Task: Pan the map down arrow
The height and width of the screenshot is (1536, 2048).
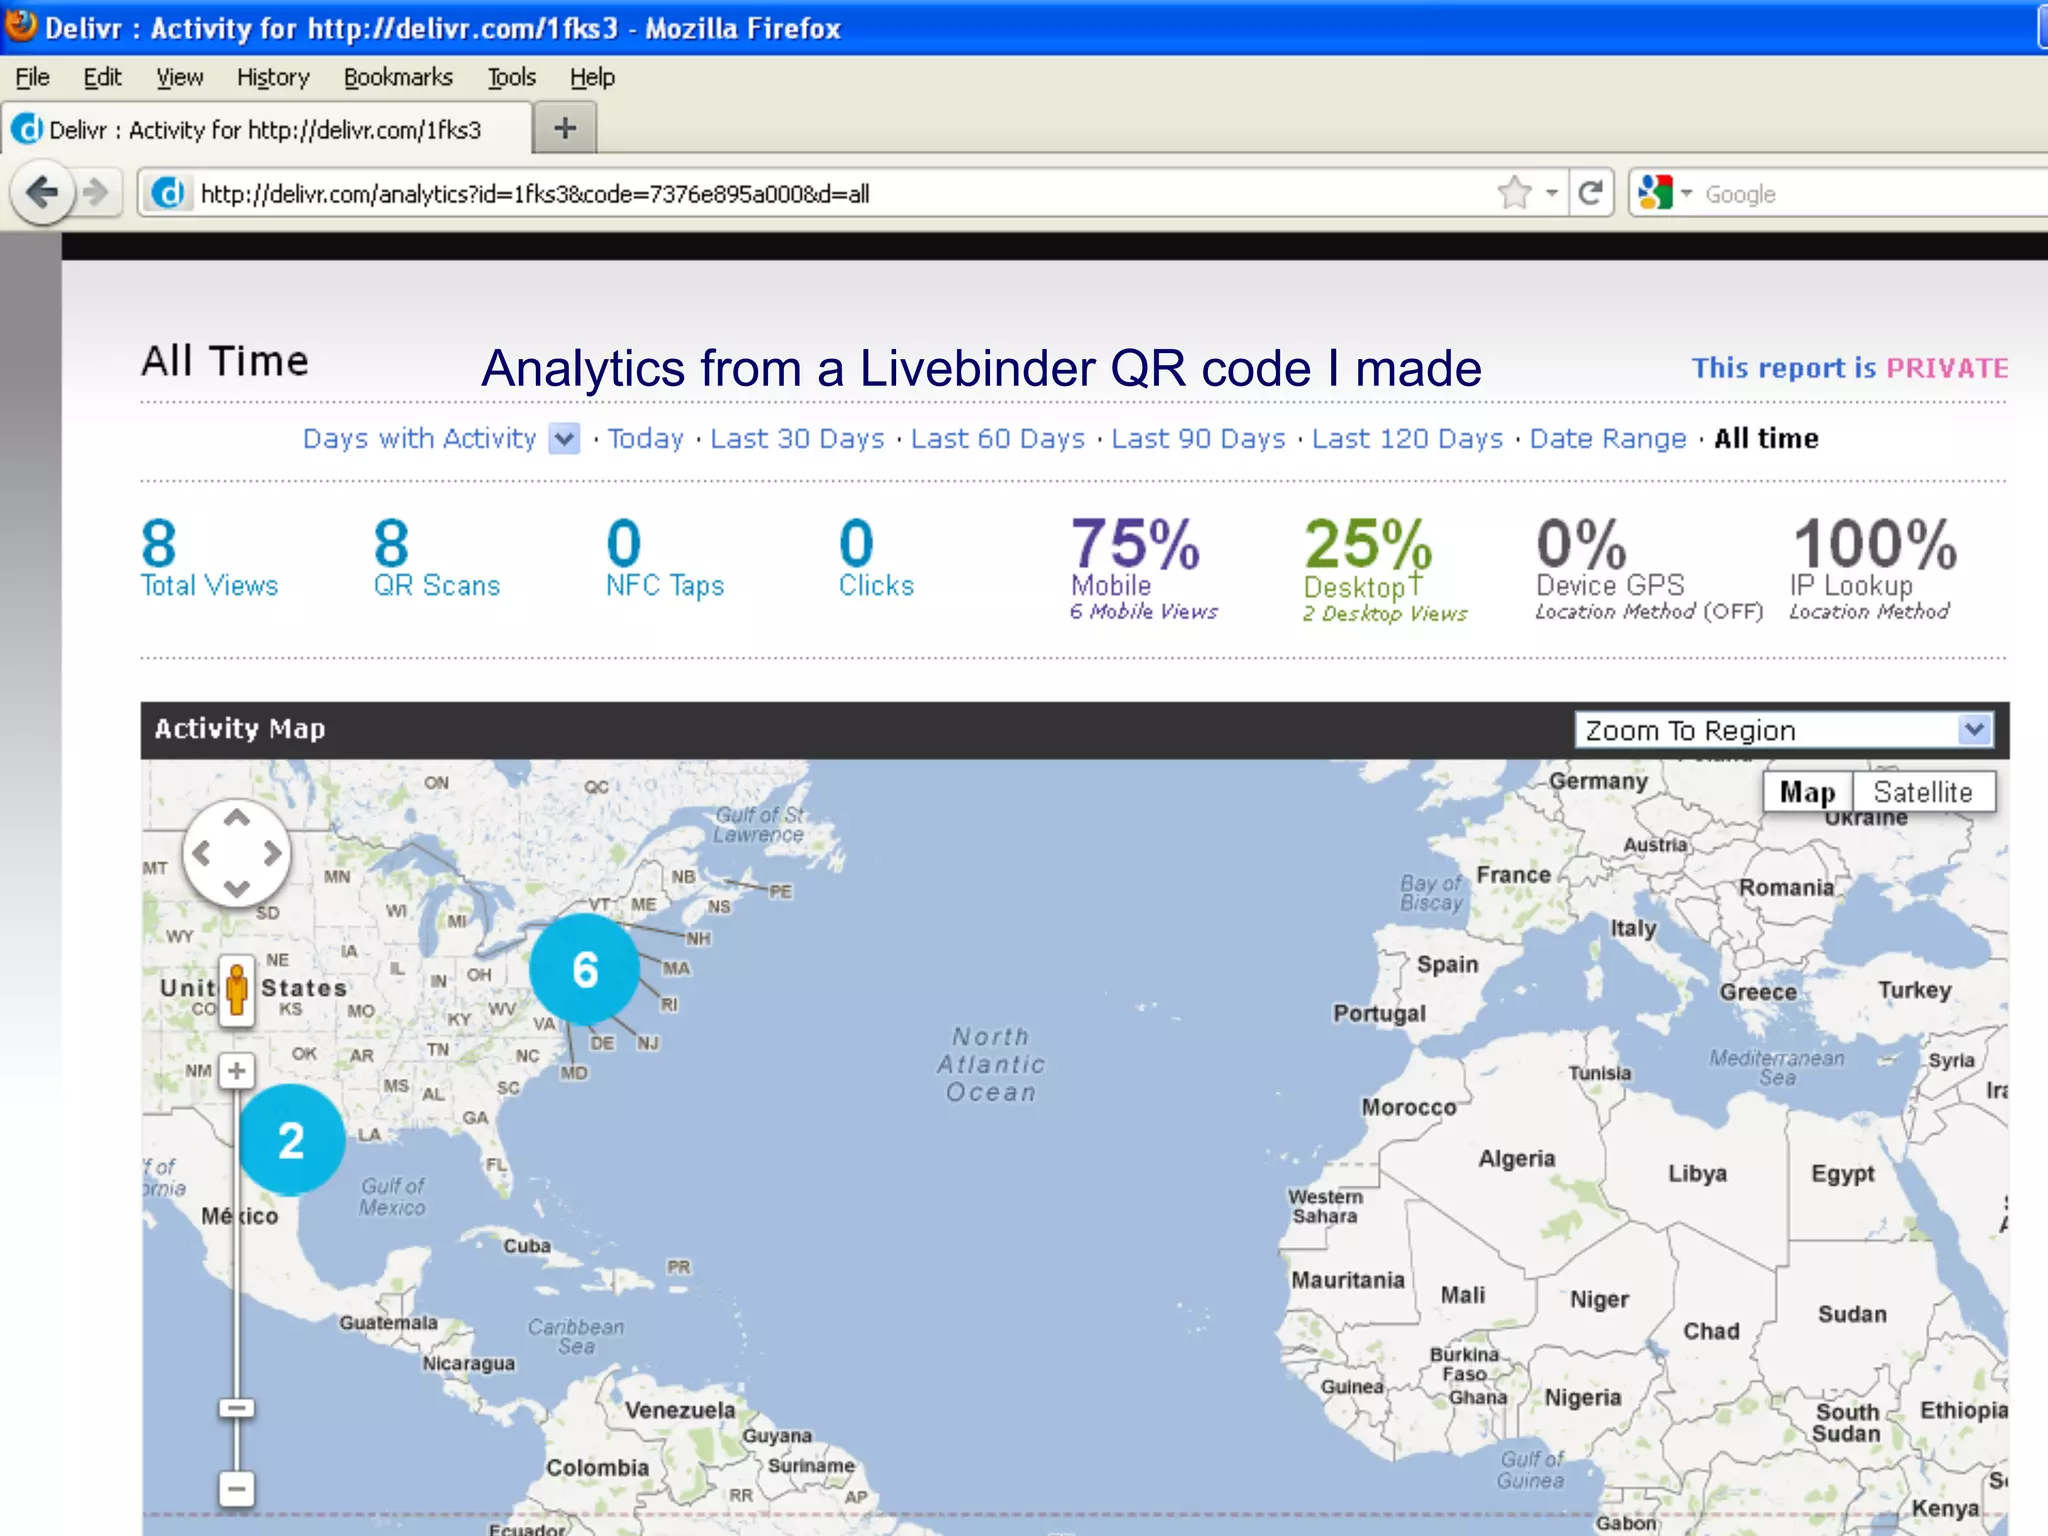Action: click(236, 888)
